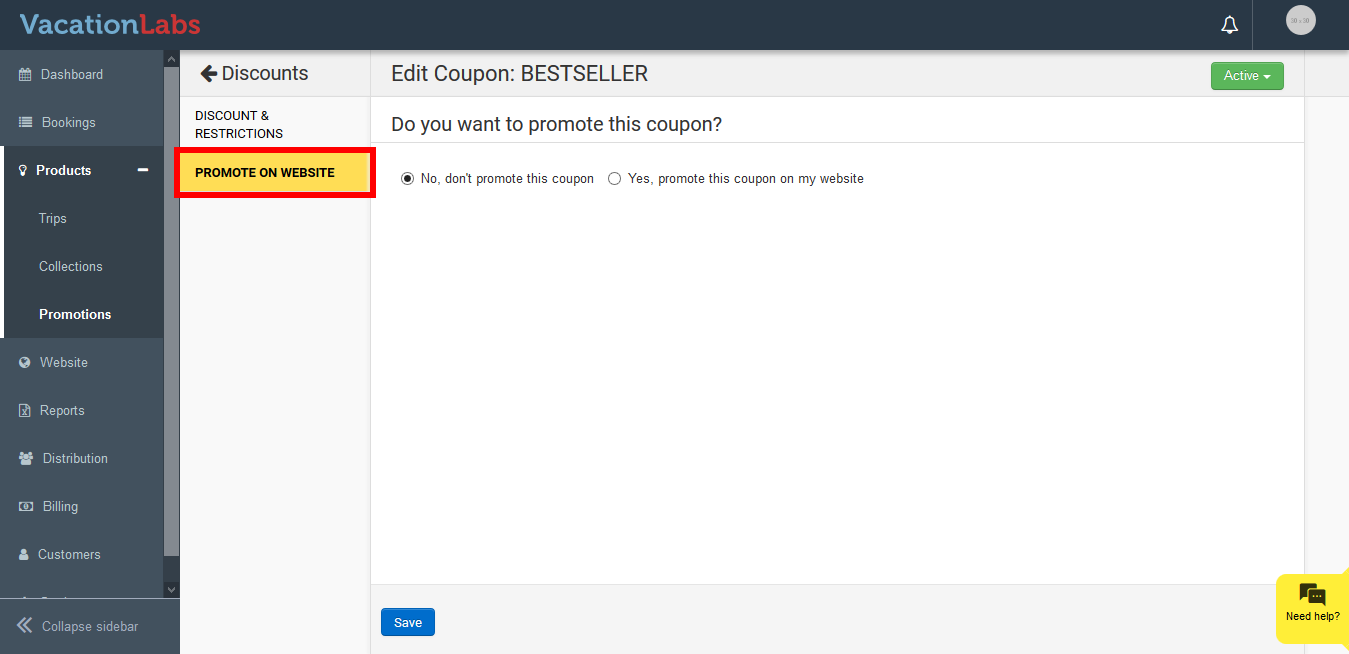Open the user profile avatar

[1300, 20]
